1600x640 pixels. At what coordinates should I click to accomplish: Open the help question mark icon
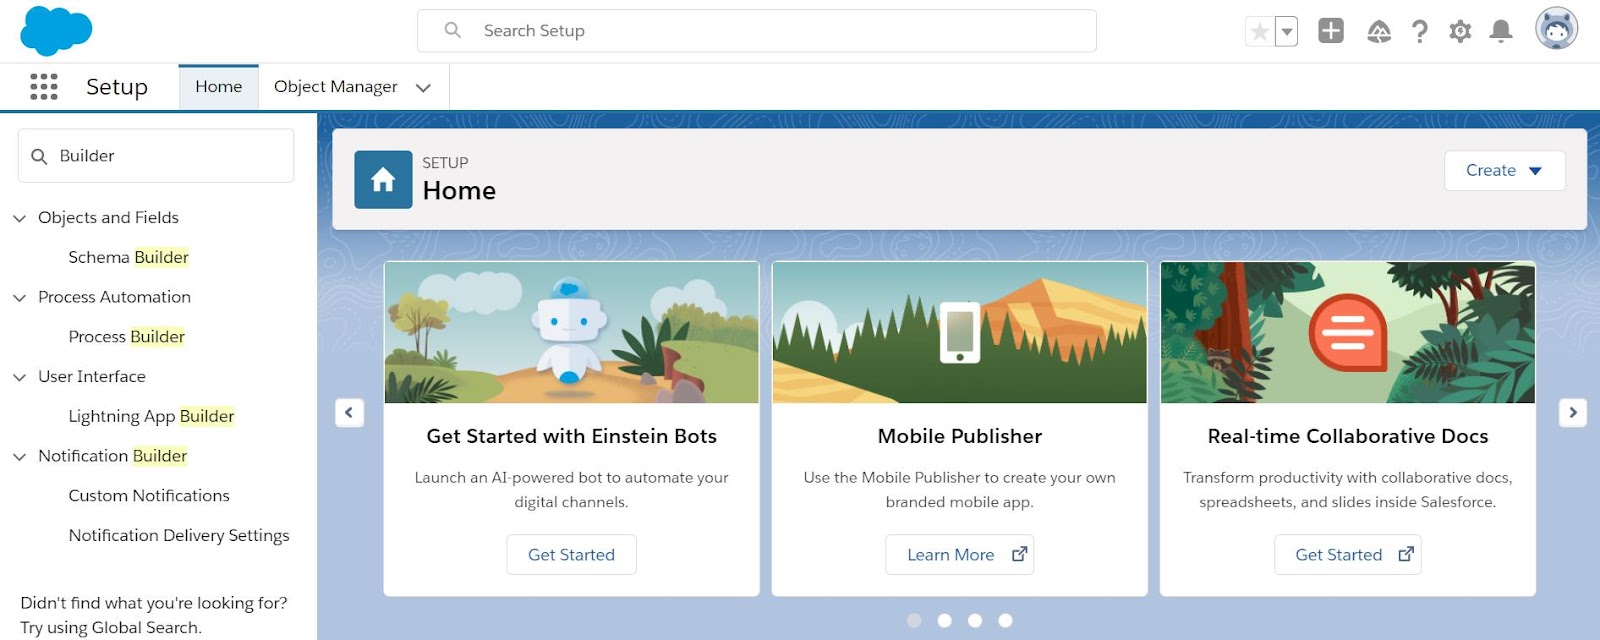[x=1420, y=32]
